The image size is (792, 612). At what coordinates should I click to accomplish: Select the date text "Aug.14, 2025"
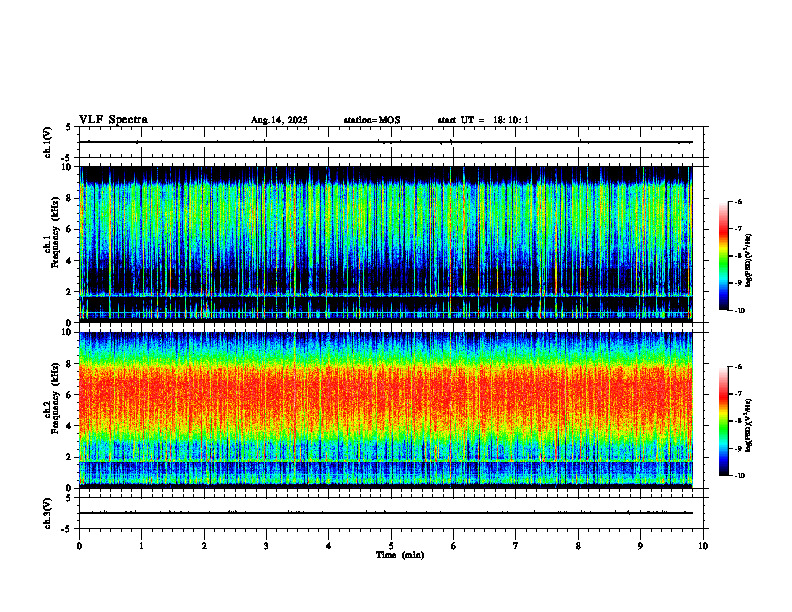279,120
